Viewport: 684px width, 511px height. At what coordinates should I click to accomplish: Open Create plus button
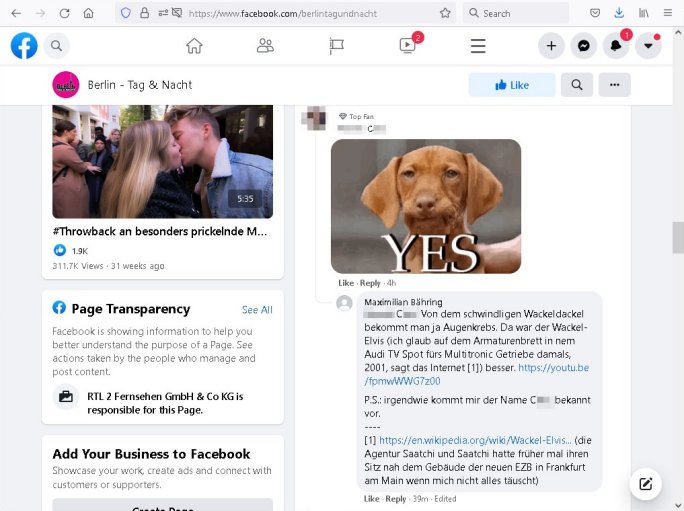551,45
